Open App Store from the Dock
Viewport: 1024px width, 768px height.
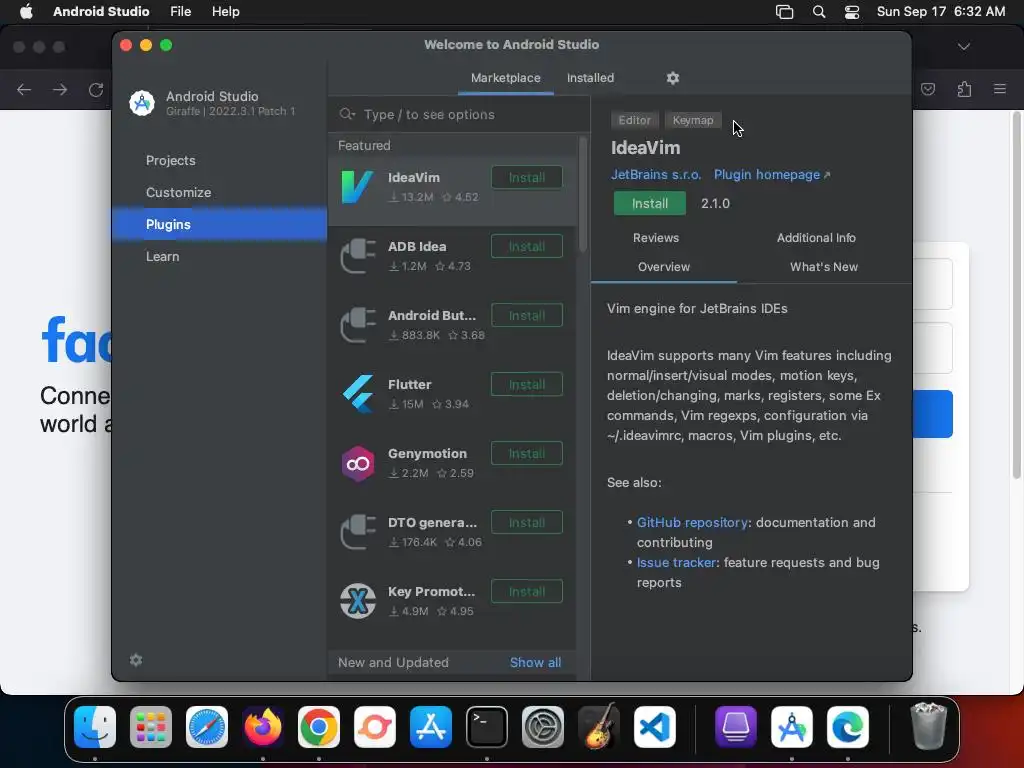click(431, 727)
